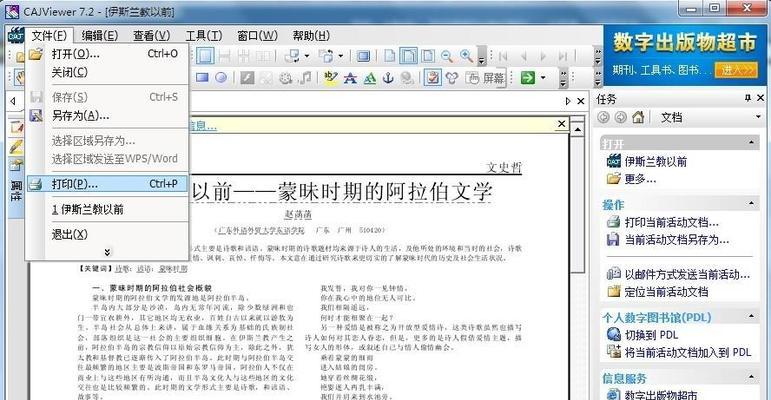Open dropdown next to green arrow
Screen dimensions: 771x400
coord(543,77)
